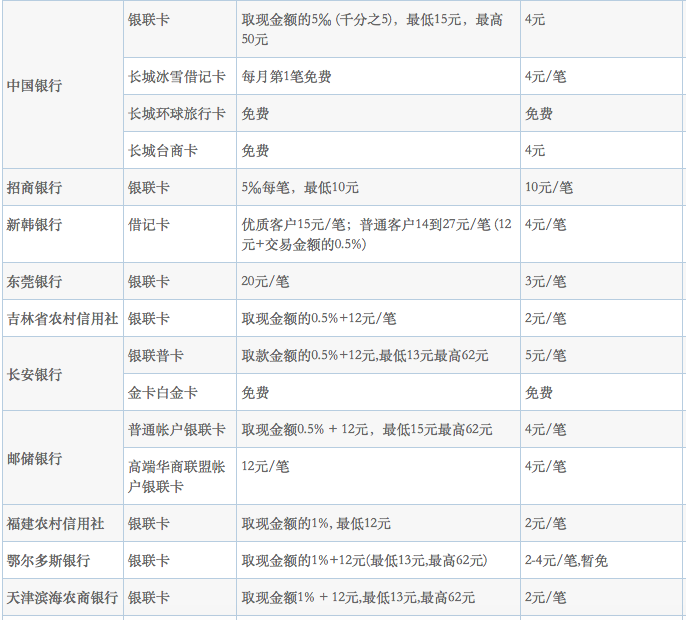The height and width of the screenshot is (620, 686).
Task: Click 银联卡 in the 招商银行 row
Action: [148, 188]
